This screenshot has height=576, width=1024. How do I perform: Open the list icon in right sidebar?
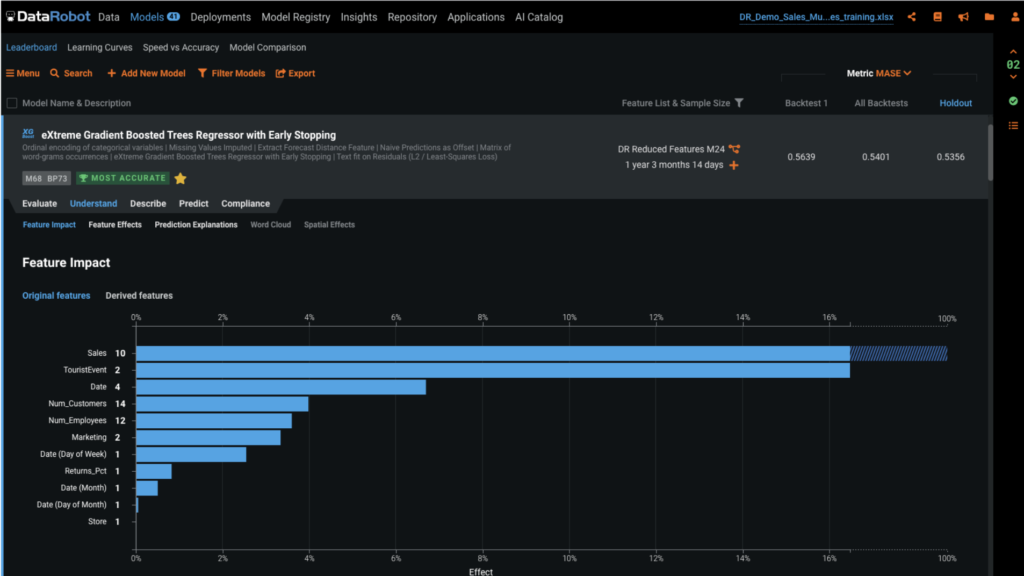tap(1013, 125)
